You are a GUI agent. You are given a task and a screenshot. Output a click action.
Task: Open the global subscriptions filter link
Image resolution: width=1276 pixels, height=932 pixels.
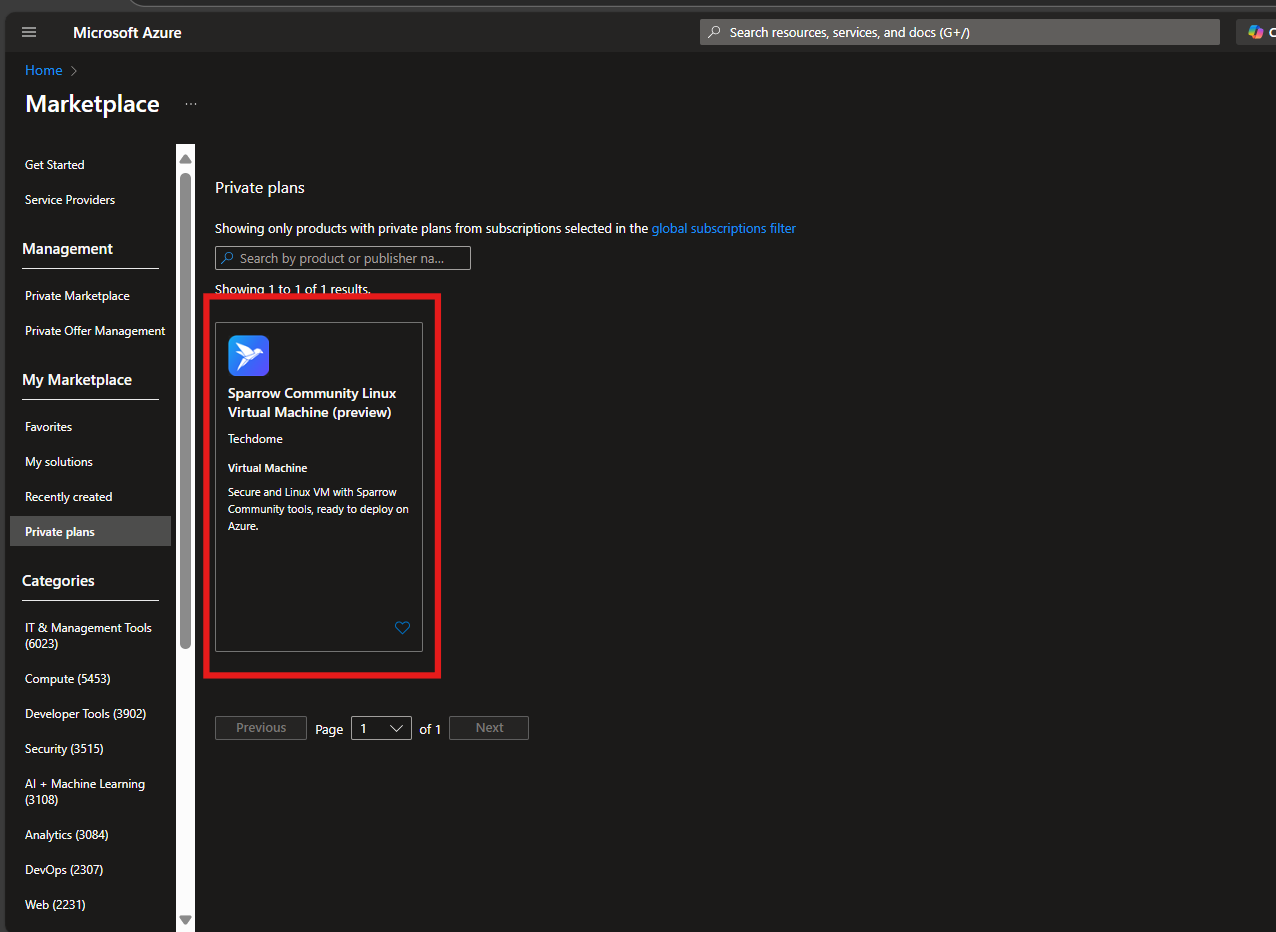tap(724, 228)
